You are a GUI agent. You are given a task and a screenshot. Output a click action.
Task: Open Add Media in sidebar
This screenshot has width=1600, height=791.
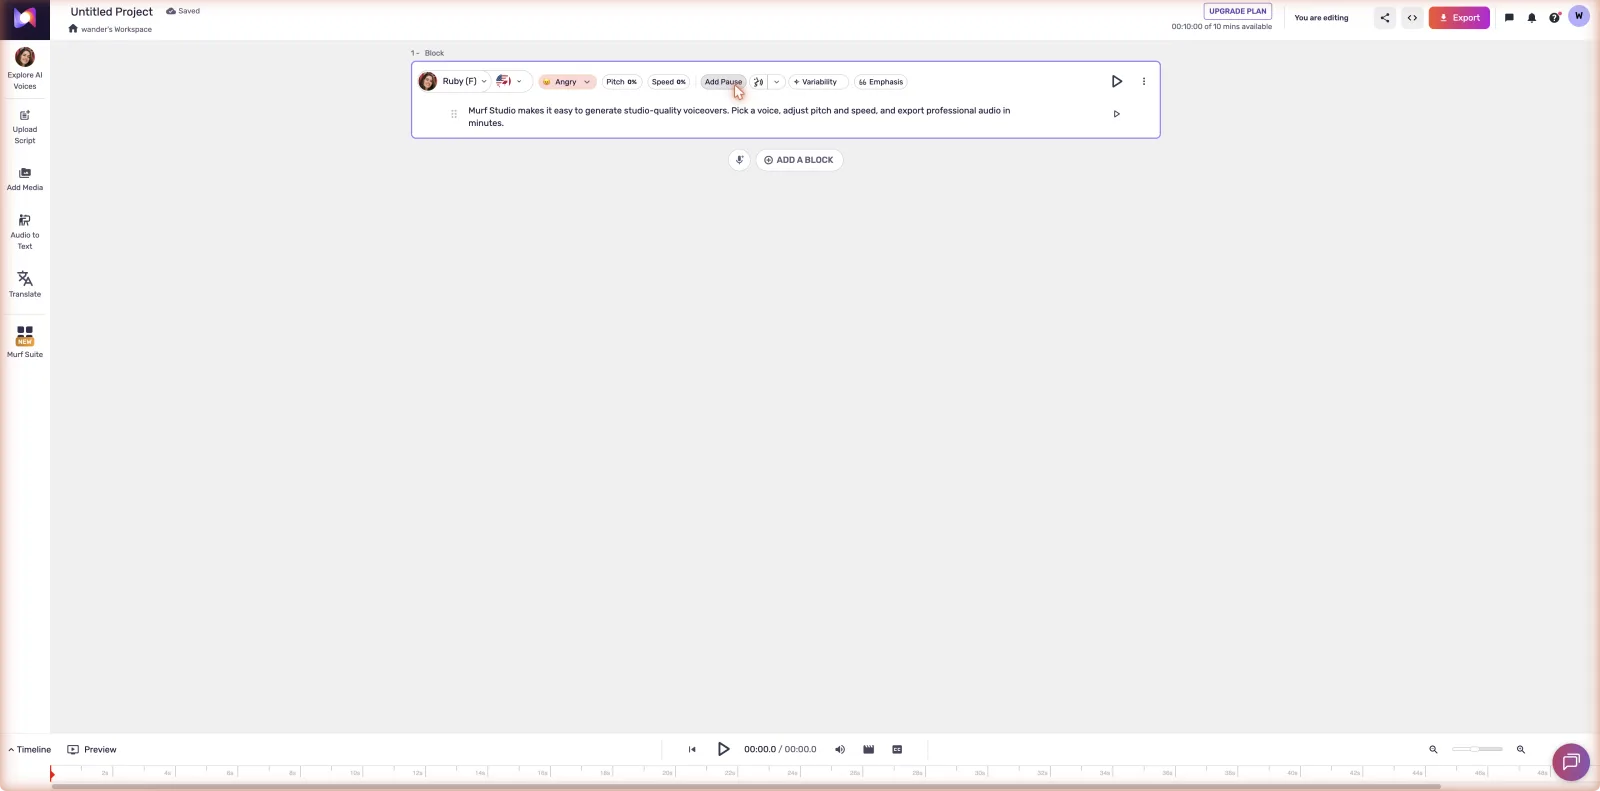pos(25,179)
